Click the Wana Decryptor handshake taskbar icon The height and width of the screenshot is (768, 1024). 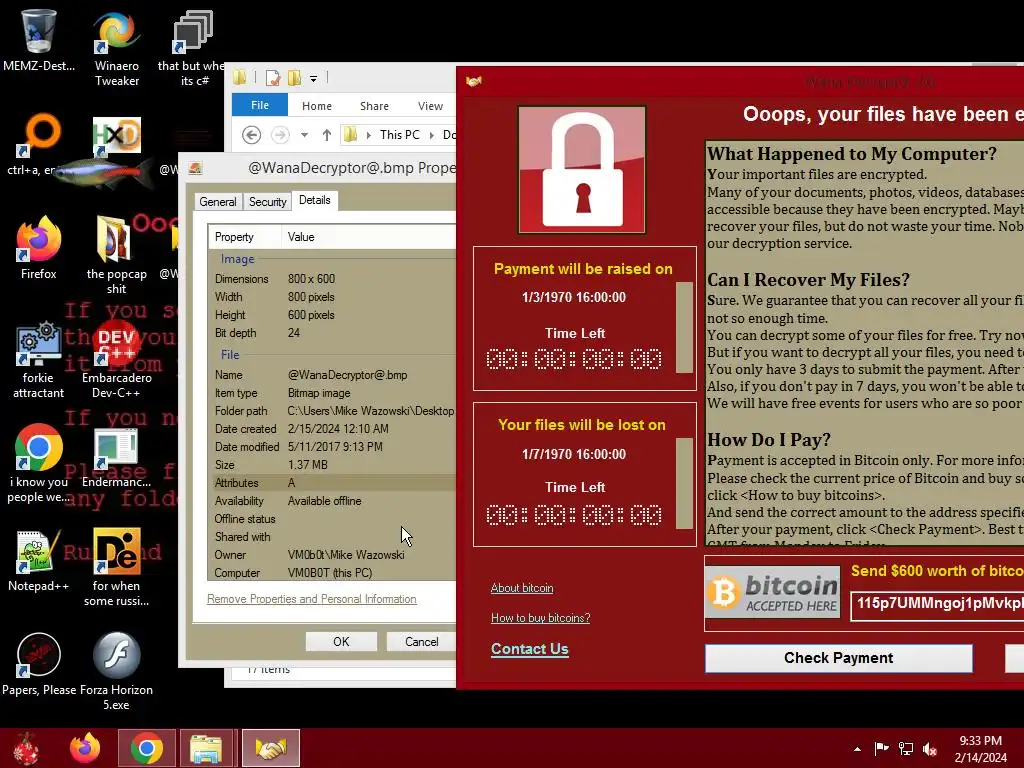[270, 748]
